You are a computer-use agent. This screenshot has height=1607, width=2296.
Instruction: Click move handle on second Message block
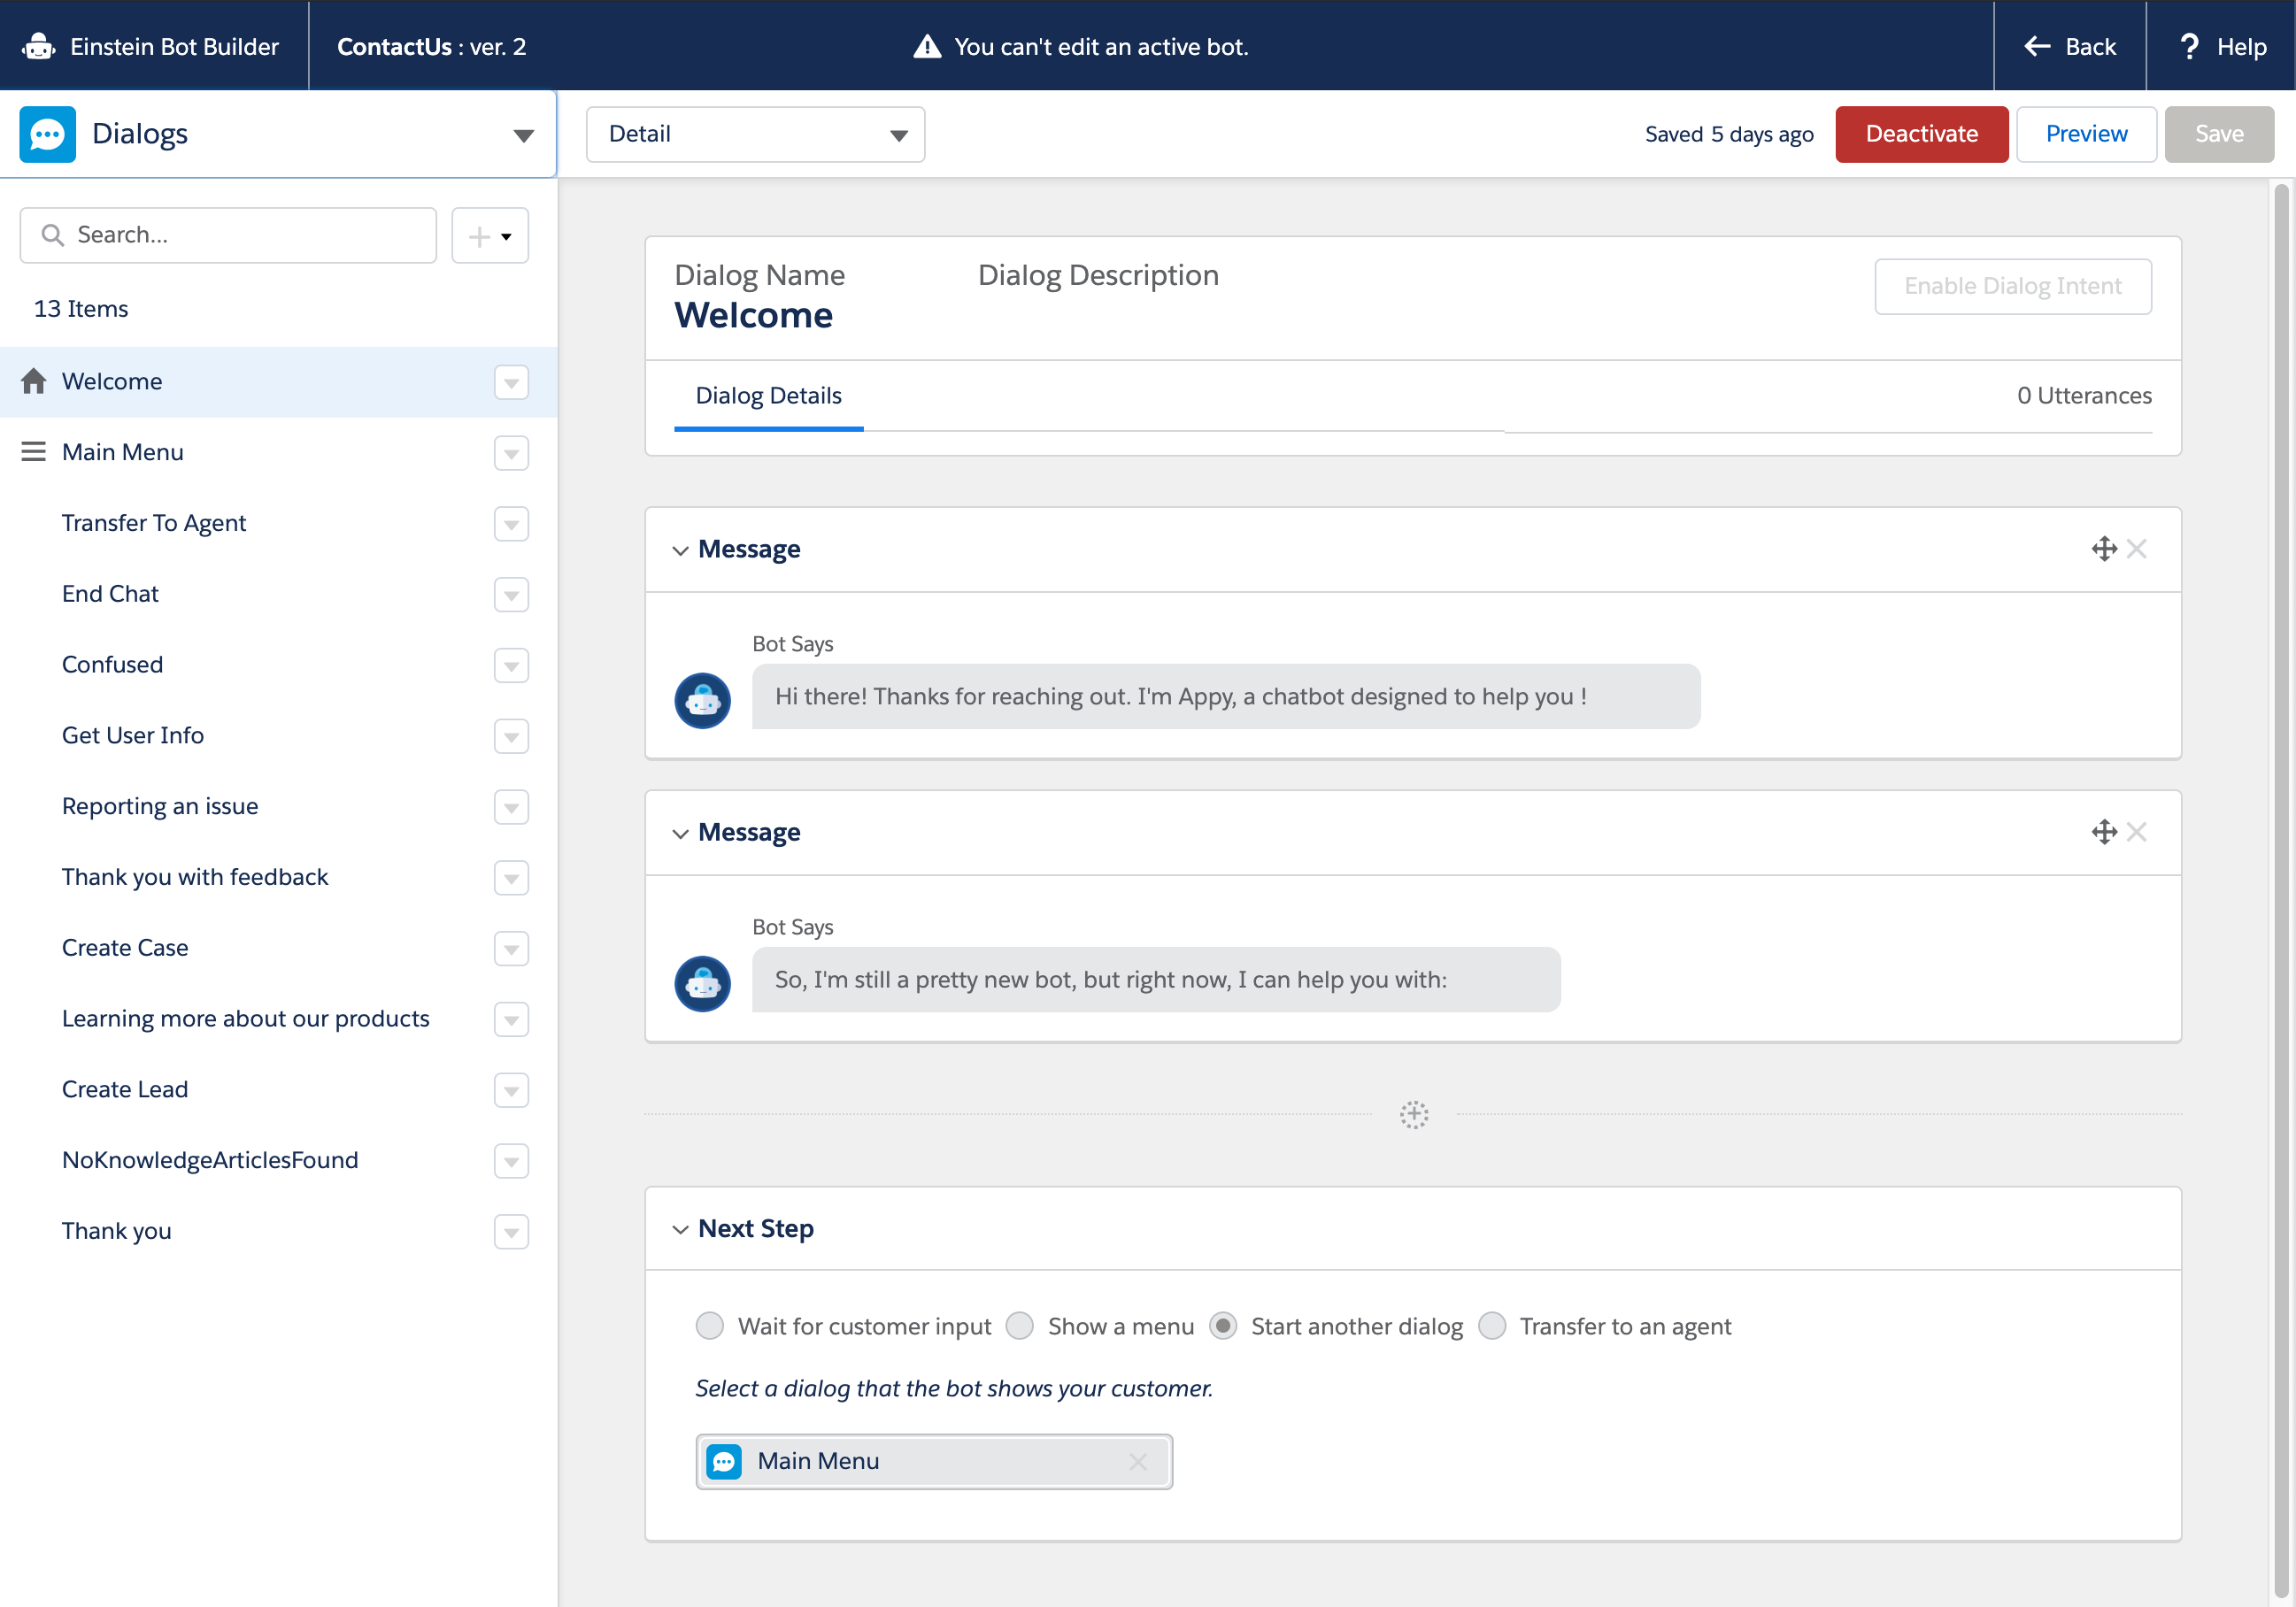coord(2104,832)
